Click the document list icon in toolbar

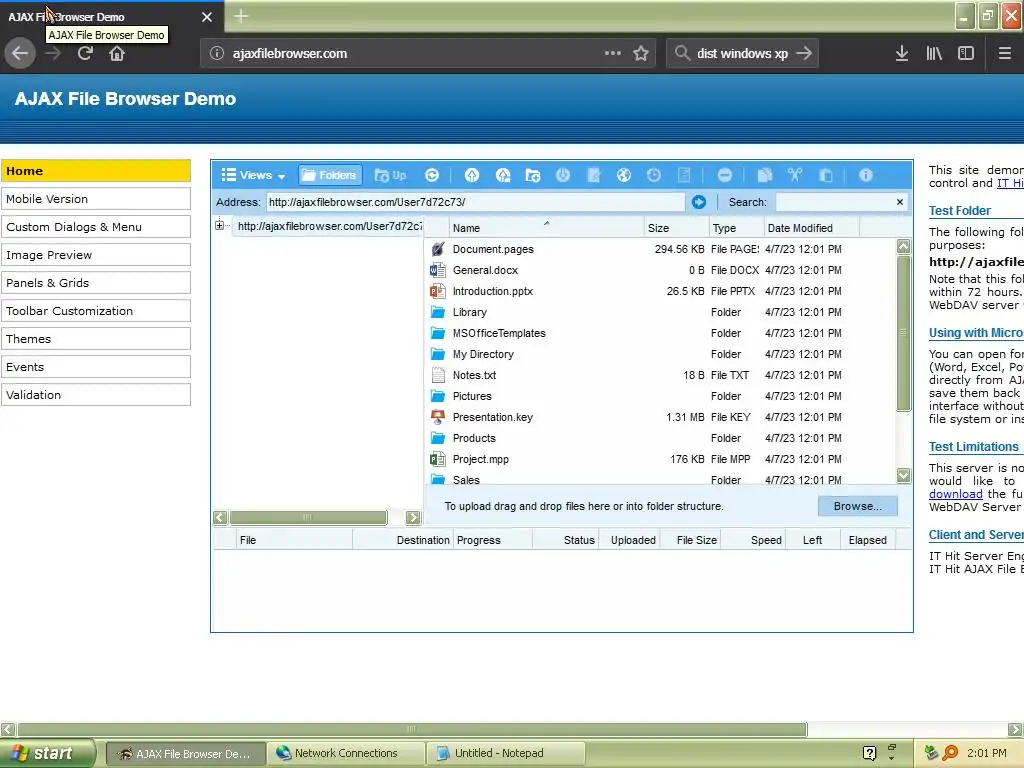pos(684,175)
